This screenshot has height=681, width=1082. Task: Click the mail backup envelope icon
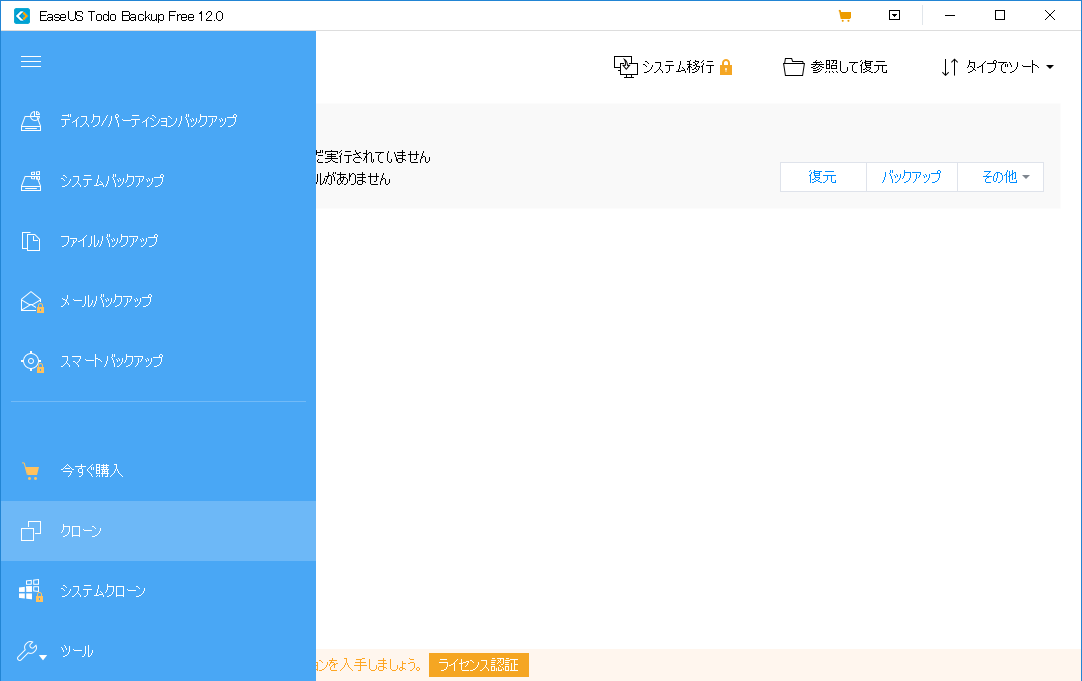(32, 301)
